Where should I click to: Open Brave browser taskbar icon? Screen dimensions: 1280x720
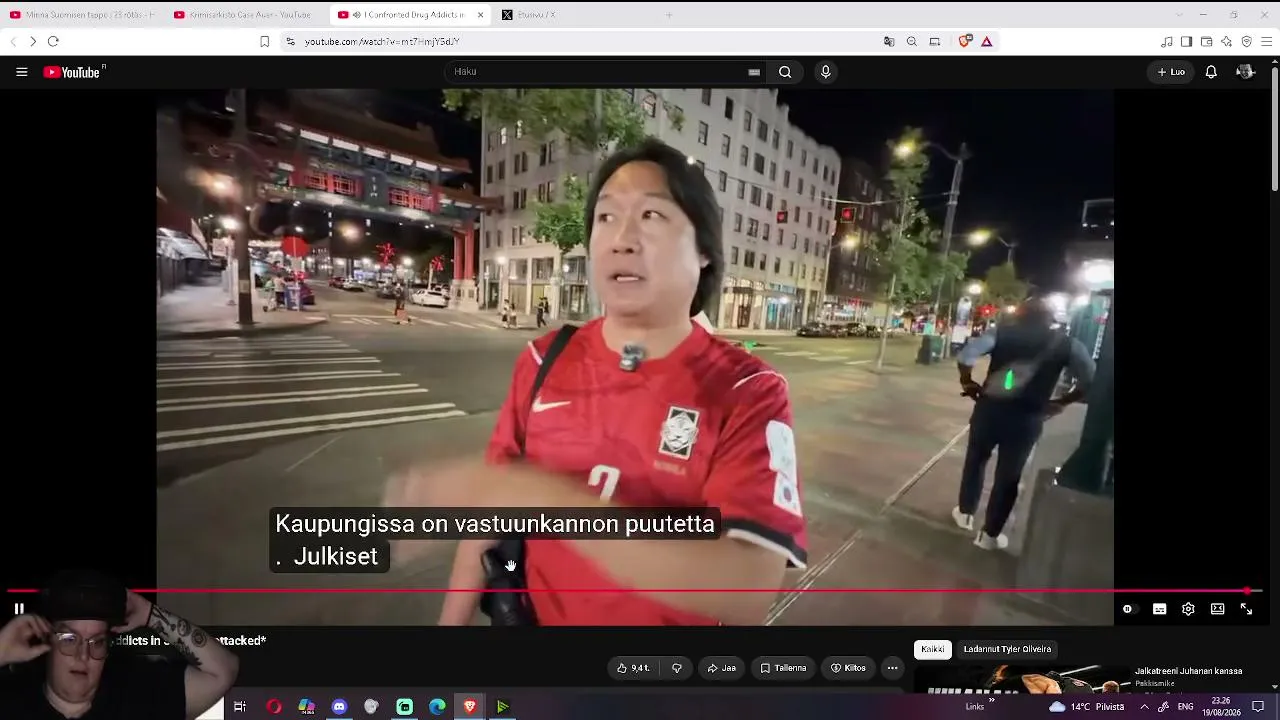point(470,707)
